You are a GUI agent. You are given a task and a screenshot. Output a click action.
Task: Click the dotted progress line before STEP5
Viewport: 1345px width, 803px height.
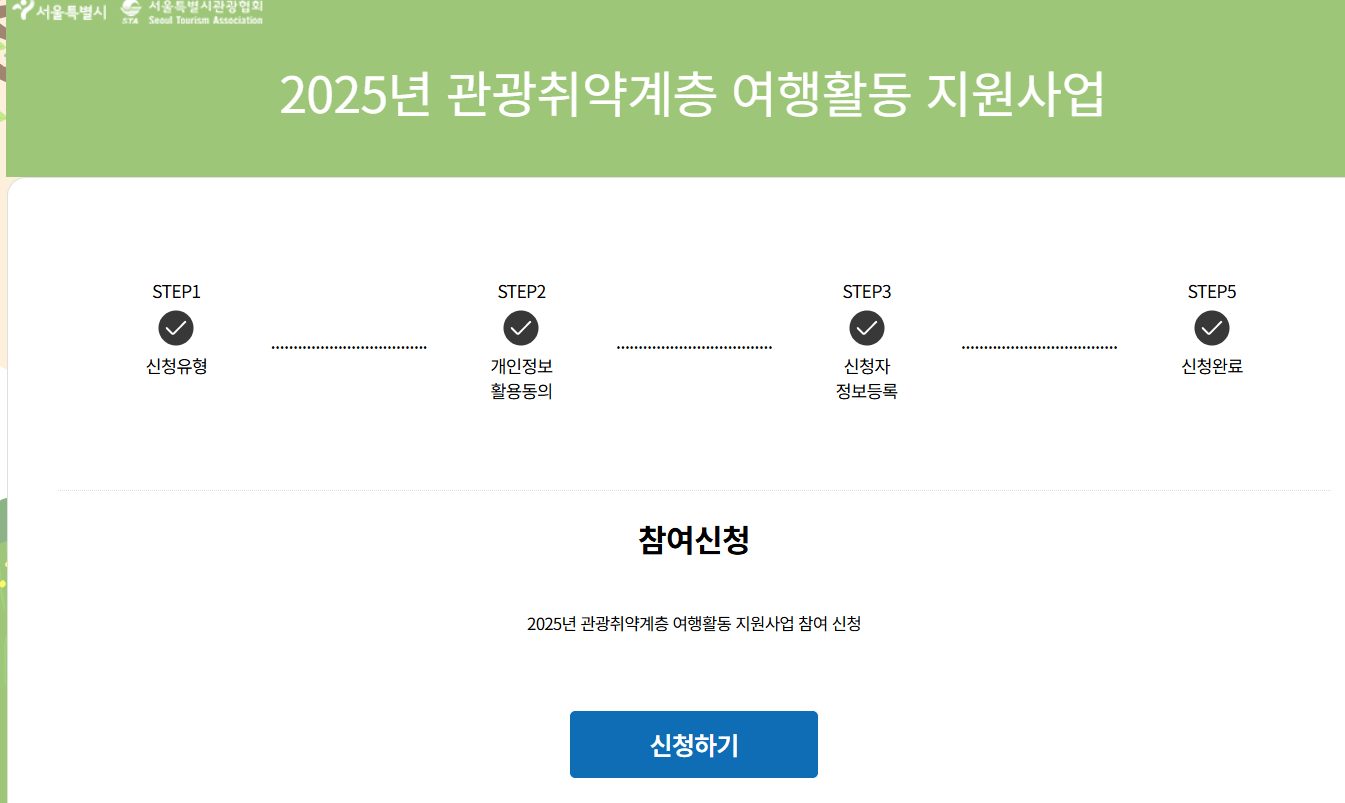(x=1040, y=346)
